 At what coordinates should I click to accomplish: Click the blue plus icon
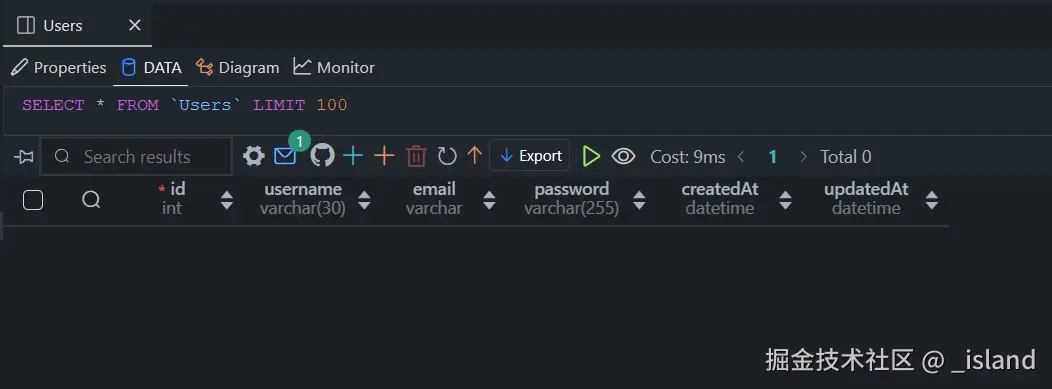pyautogui.click(x=353, y=156)
